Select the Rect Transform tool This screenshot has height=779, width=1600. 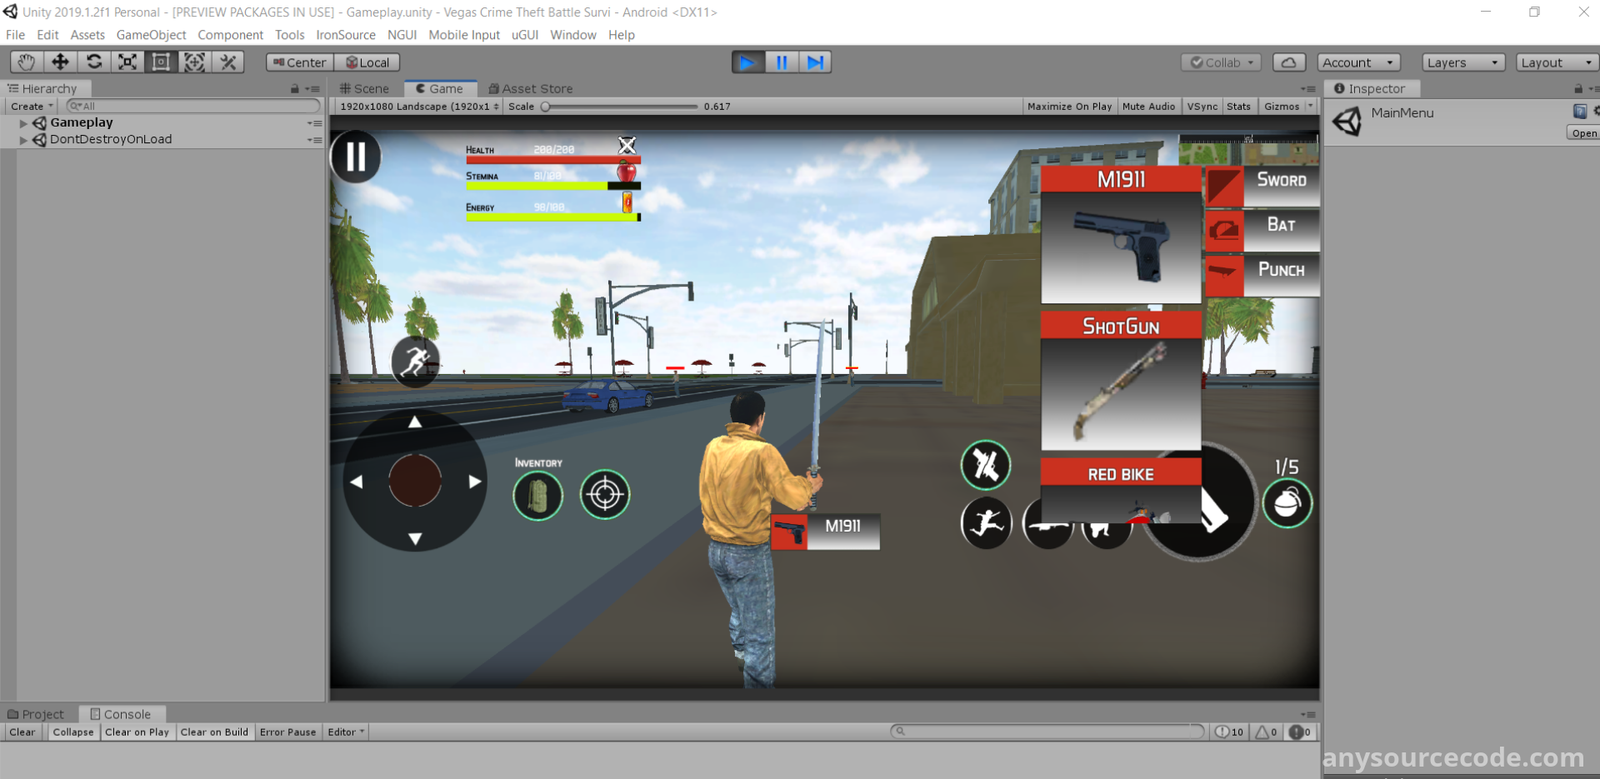point(161,62)
